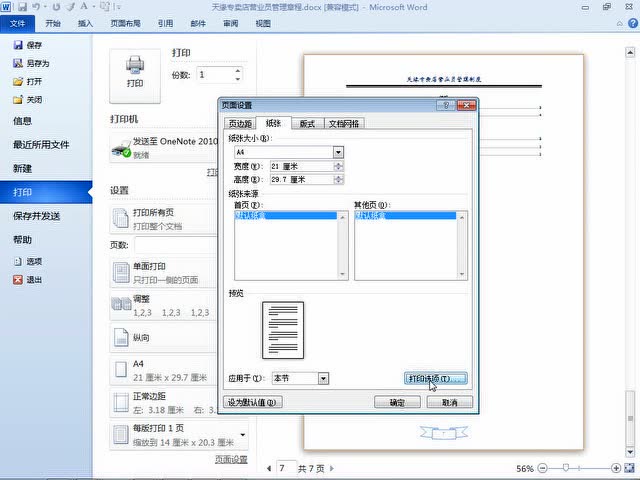
Task: Click the Save icon in quick access toolbar
Action: (x=22, y=7)
